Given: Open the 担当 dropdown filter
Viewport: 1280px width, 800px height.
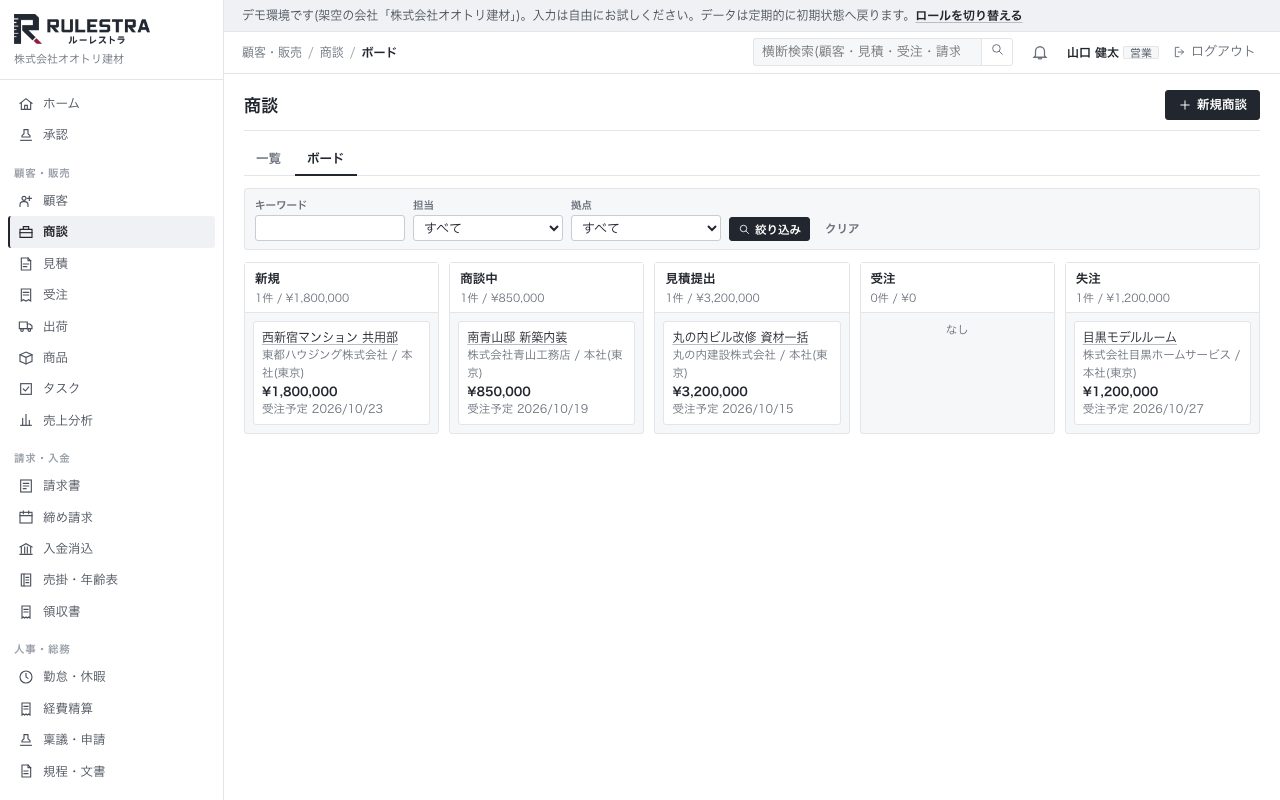Looking at the screenshot, I should click(x=488, y=228).
